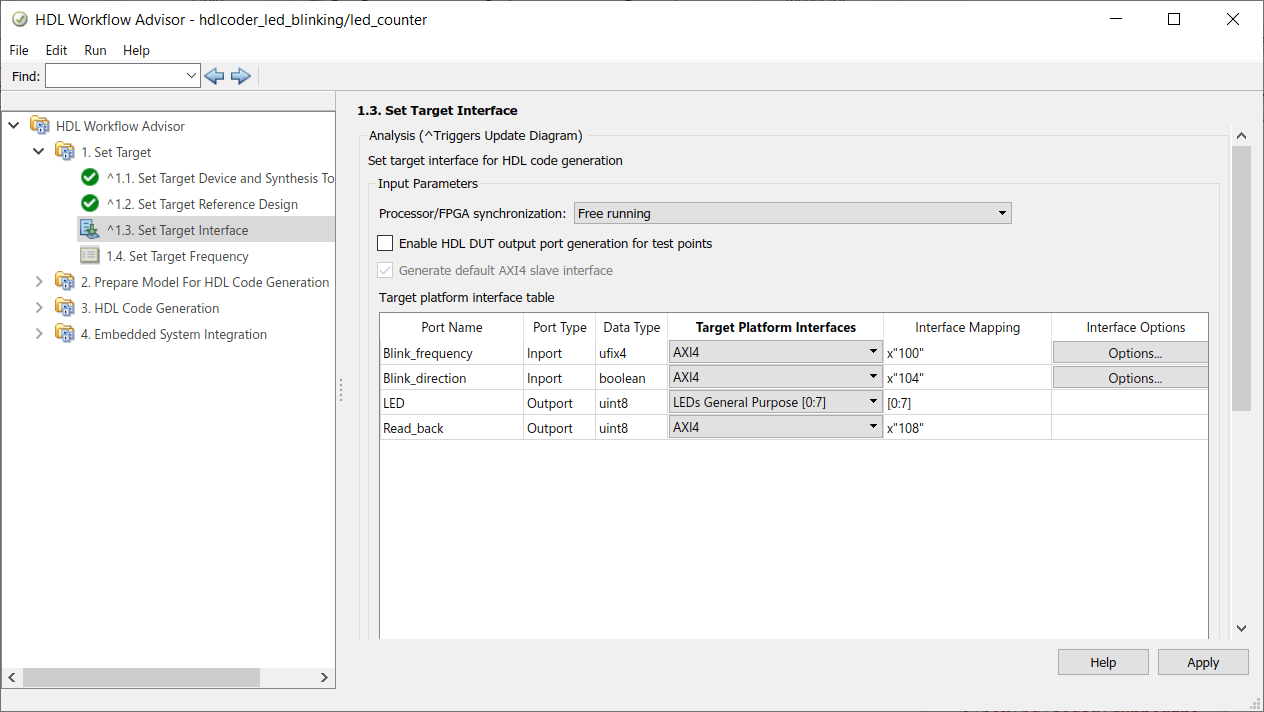This screenshot has height=712, width=1264.
Task: Click the back arrow next to Find
Action: pos(214,76)
